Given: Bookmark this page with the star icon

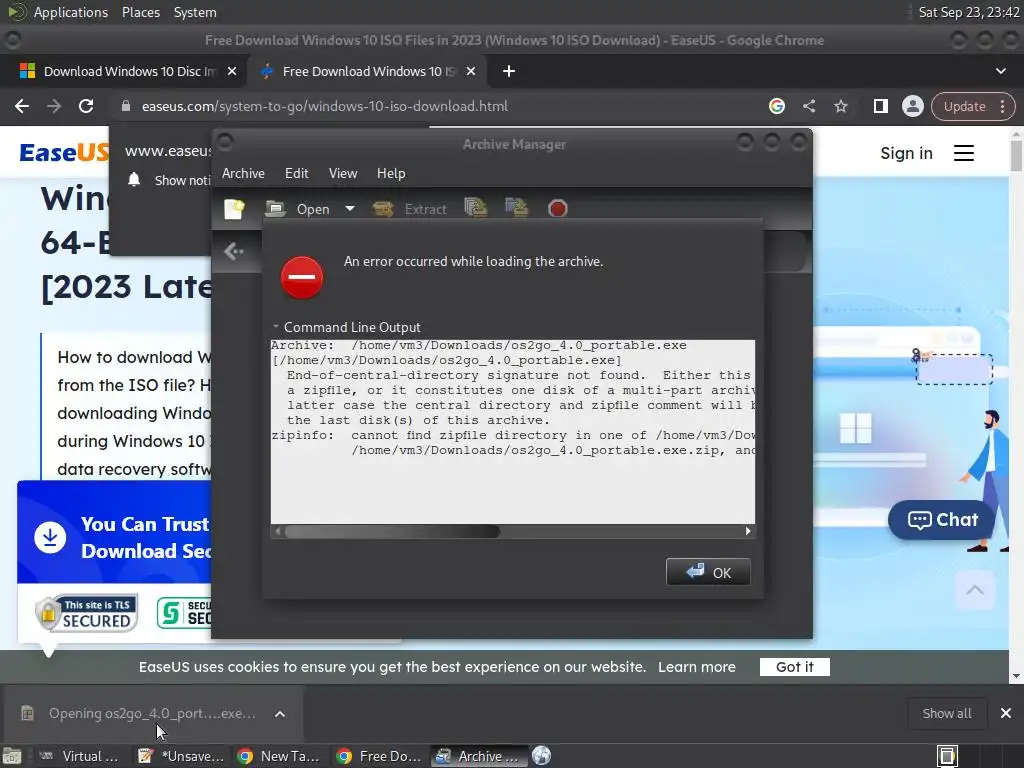Looking at the screenshot, I should [x=840, y=106].
